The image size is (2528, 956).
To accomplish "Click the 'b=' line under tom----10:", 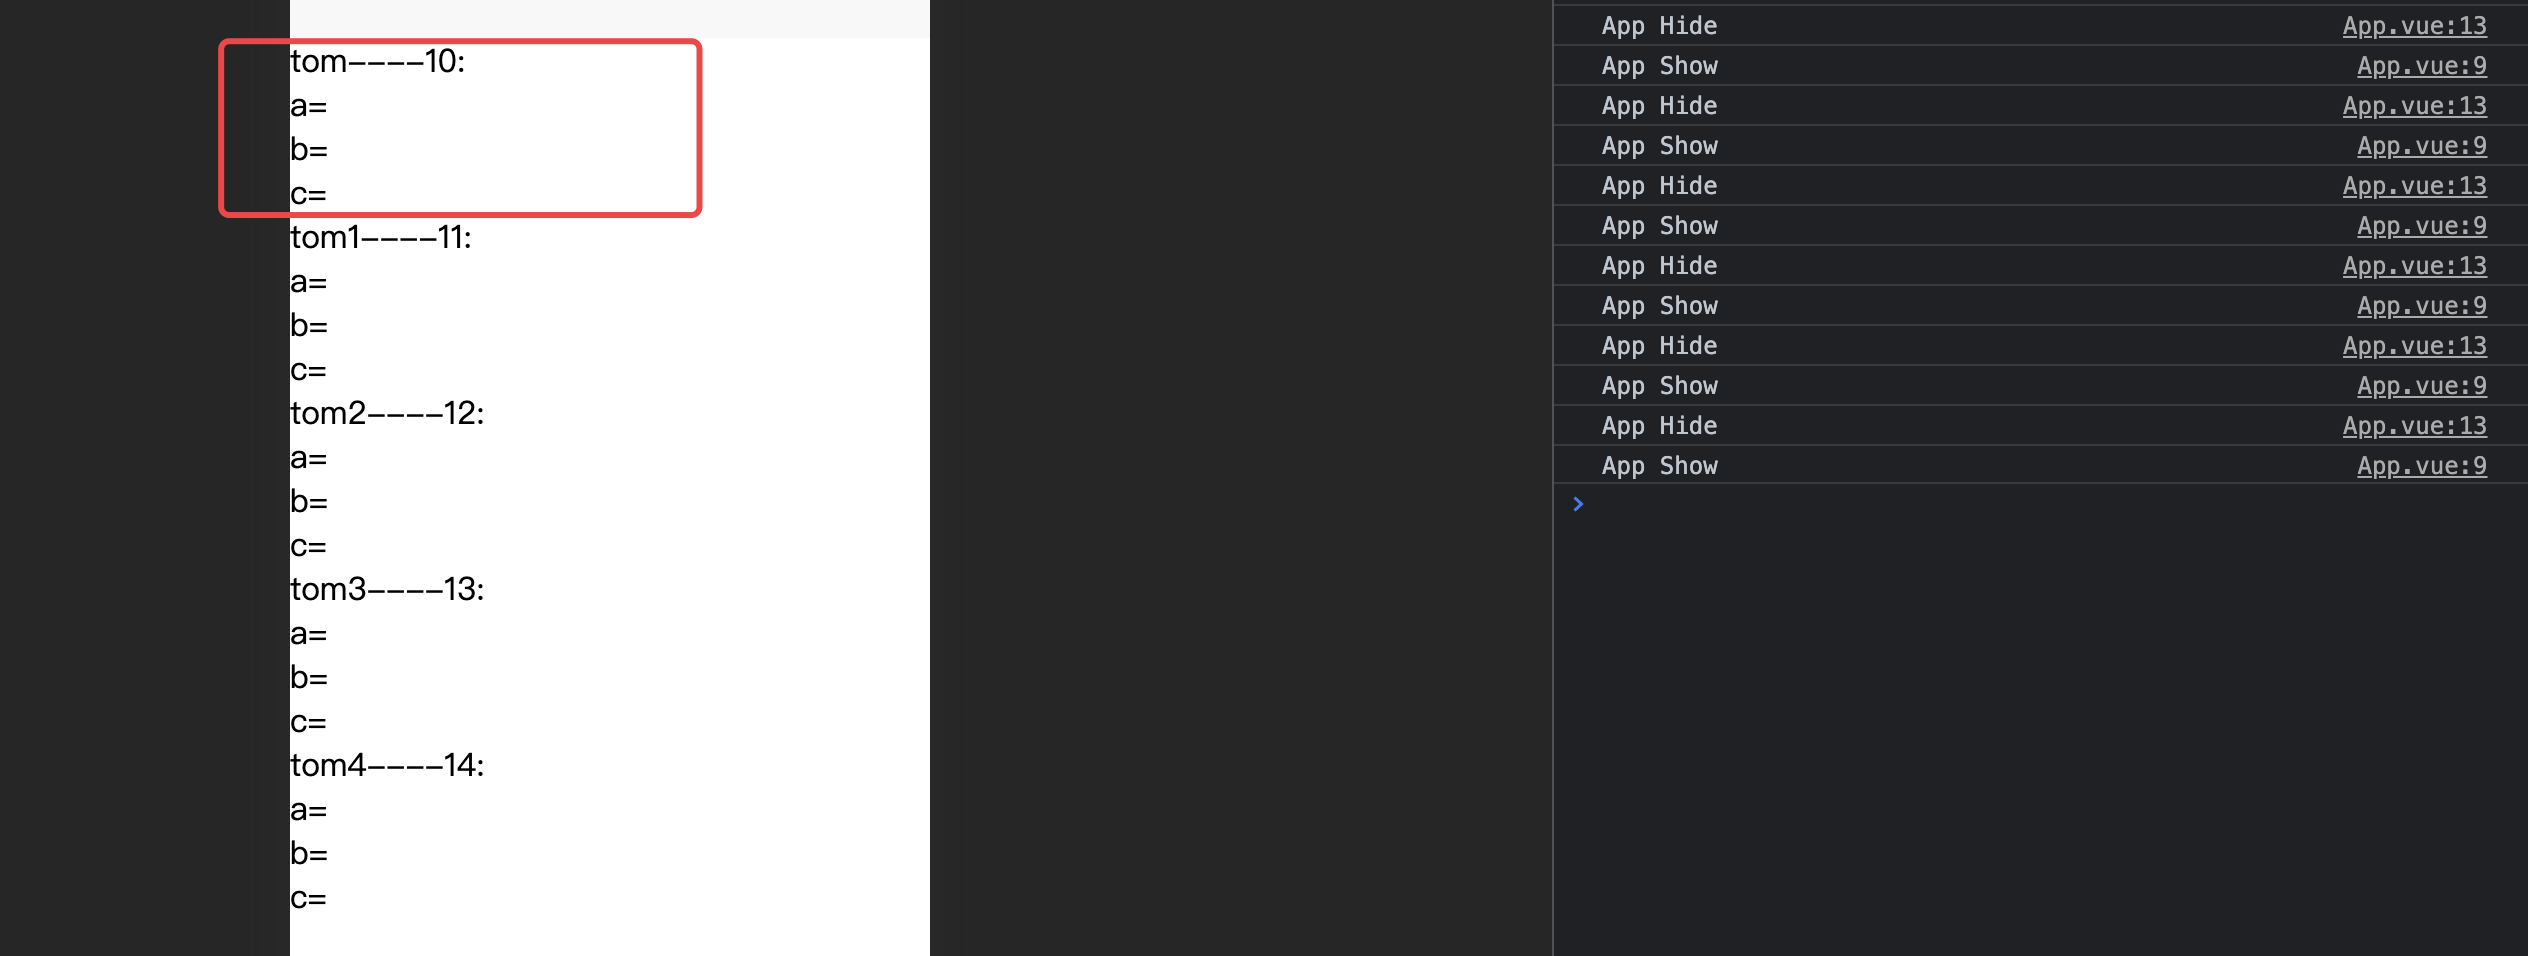I will (x=308, y=149).
